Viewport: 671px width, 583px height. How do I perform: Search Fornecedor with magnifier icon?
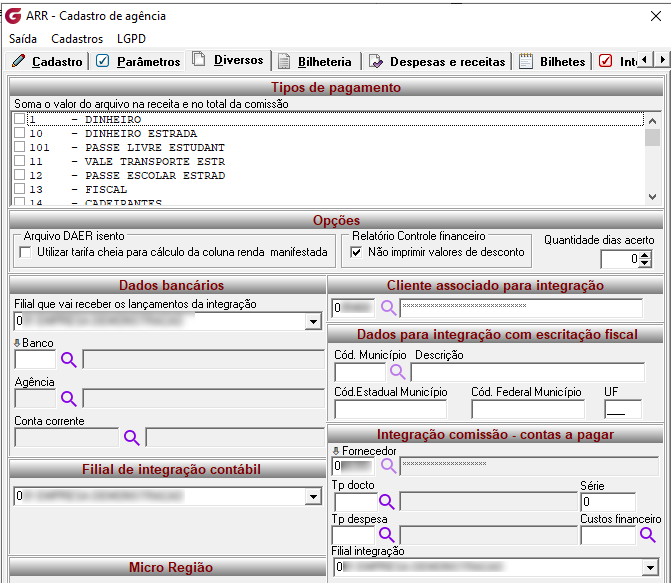pos(388,466)
